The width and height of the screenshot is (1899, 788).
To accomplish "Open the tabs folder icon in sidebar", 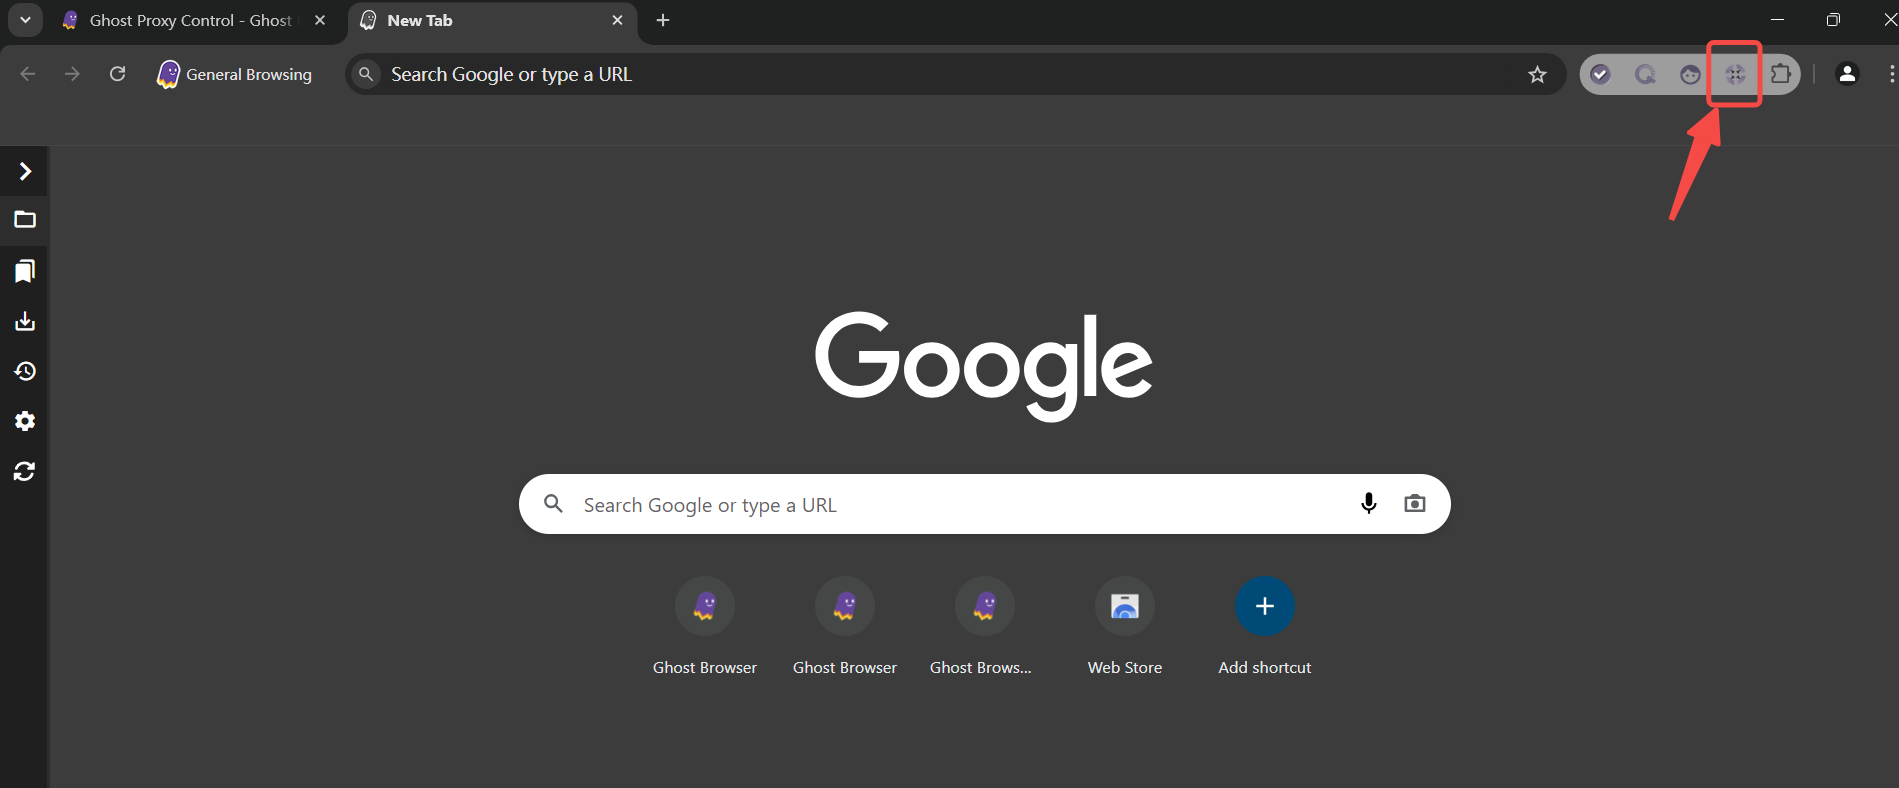I will point(25,220).
